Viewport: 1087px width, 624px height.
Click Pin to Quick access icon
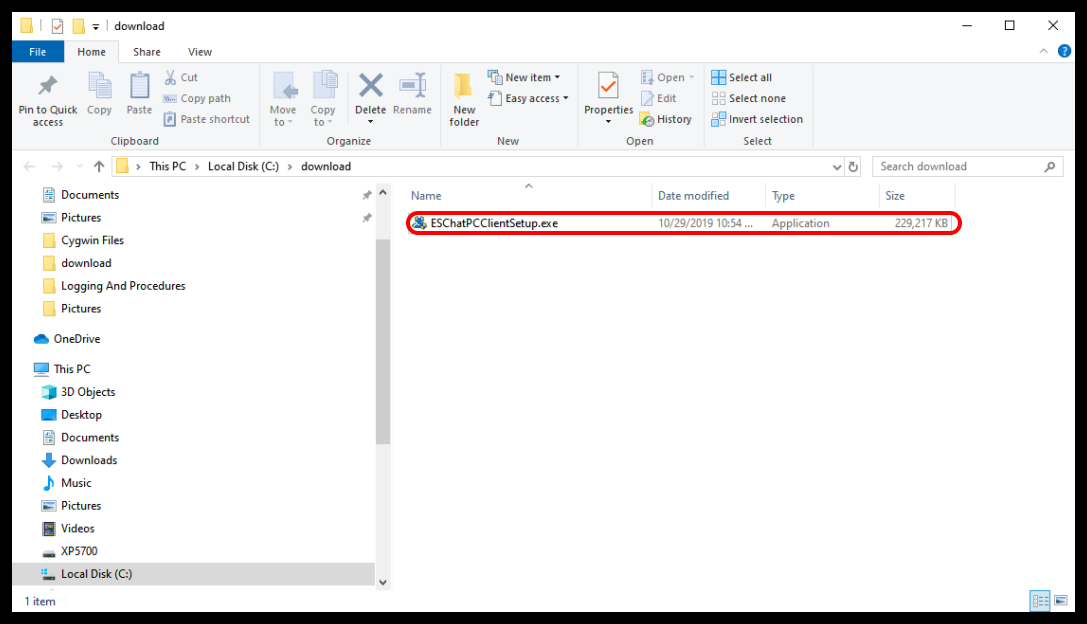[x=48, y=86]
